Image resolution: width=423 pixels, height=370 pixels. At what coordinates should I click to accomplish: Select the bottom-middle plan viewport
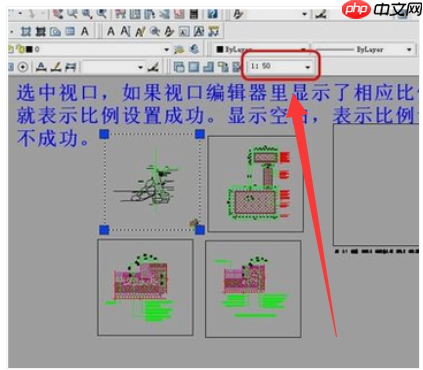253,289
